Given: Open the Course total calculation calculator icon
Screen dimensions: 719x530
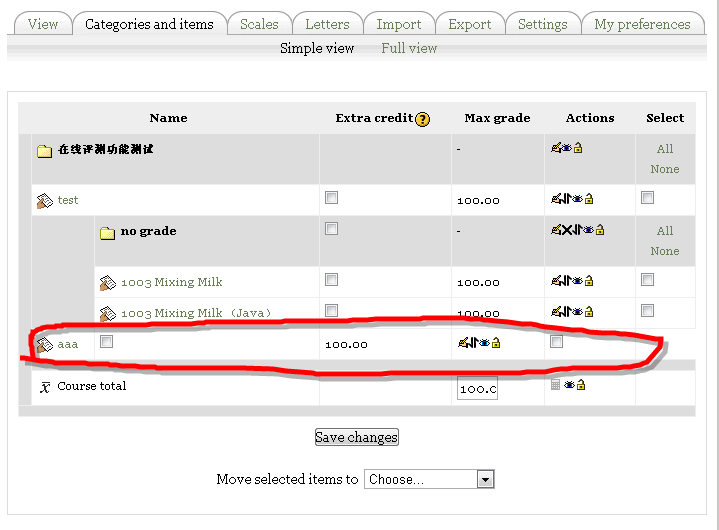Looking at the screenshot, I should (x=555, y=385).
